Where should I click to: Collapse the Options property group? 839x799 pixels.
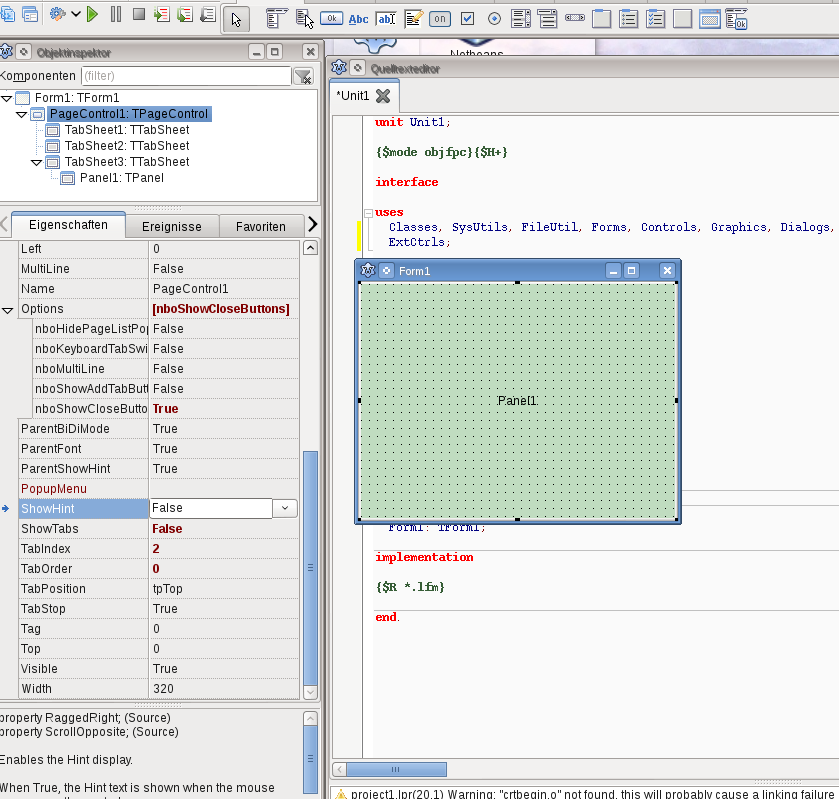(8, 309)
